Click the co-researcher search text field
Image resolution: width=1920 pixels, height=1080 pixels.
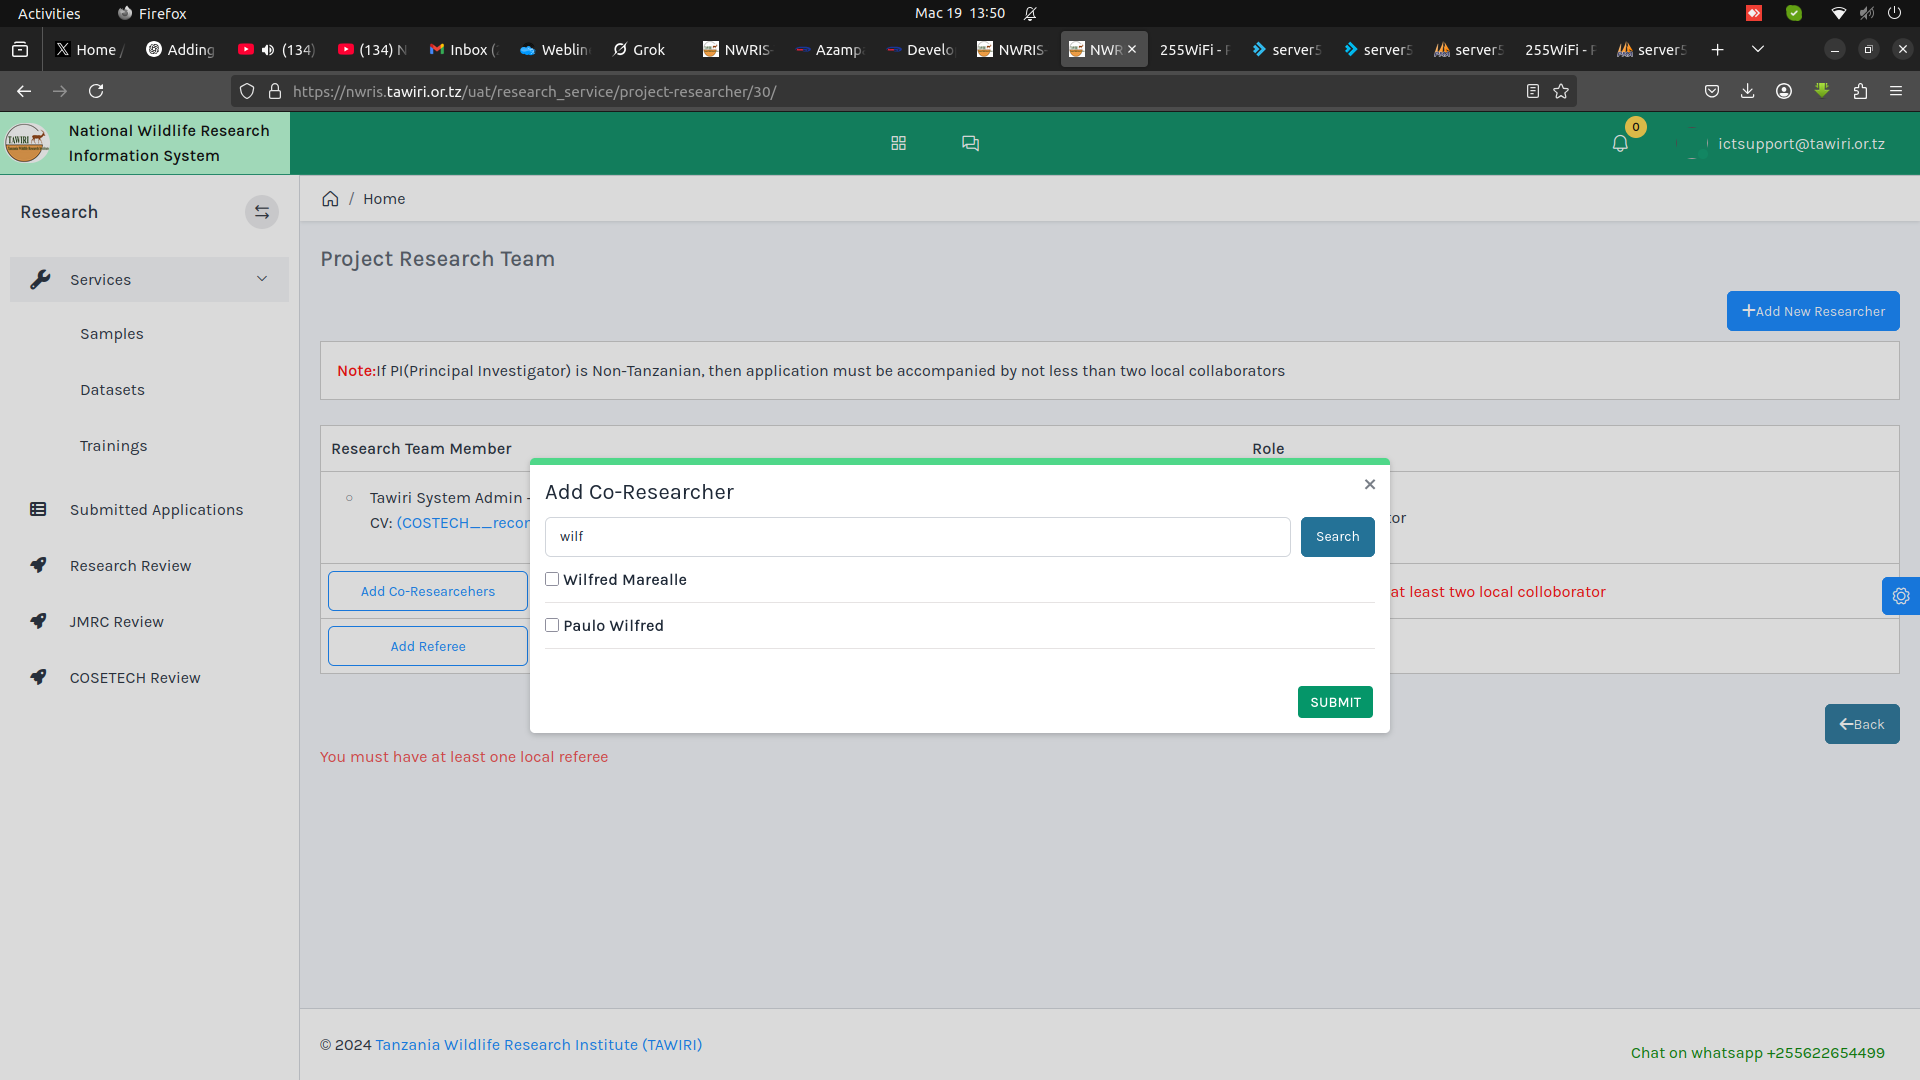(x=917, y=537)
